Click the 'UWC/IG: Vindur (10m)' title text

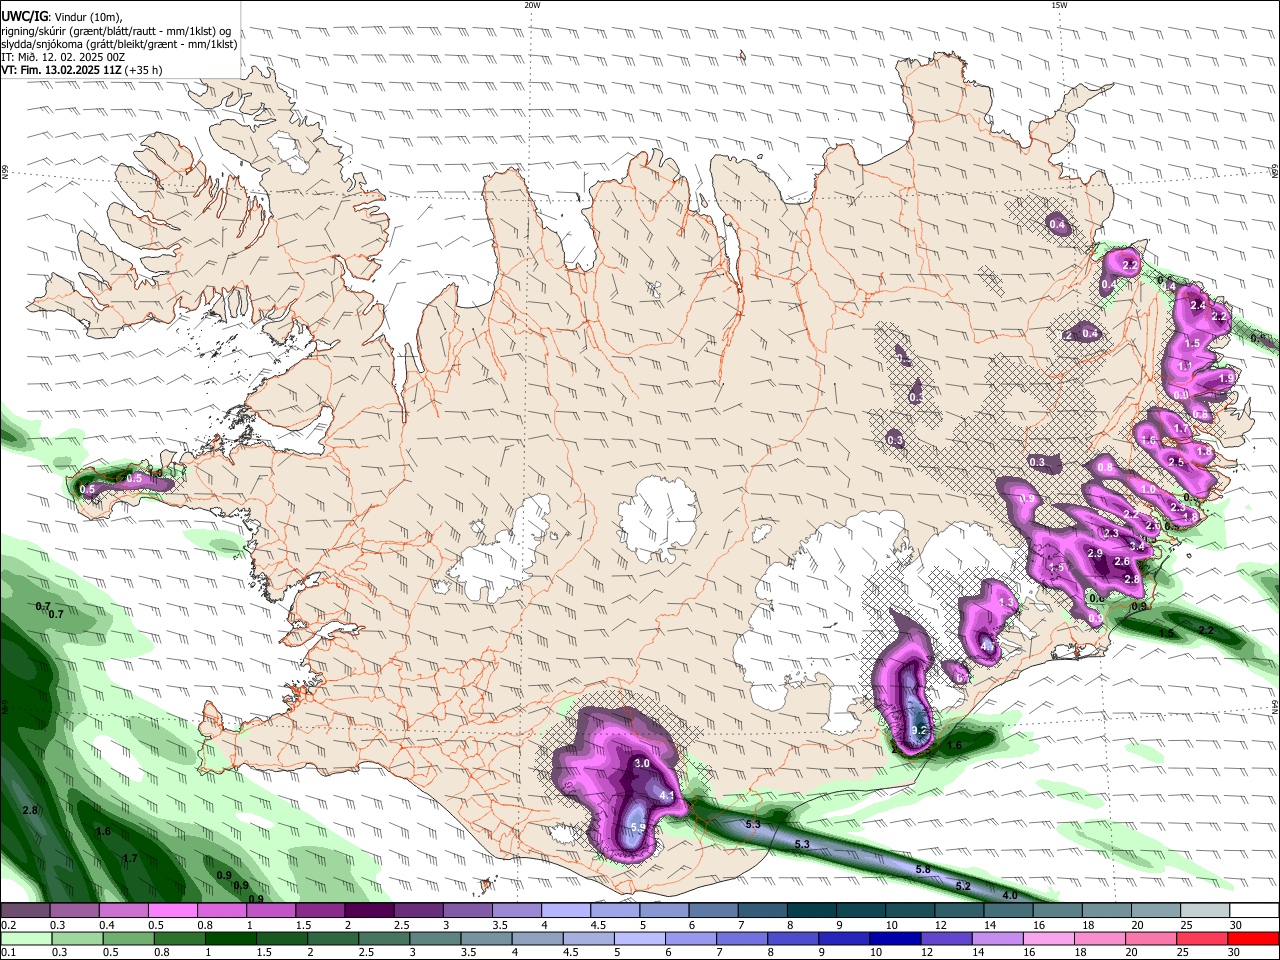(61, 16)
